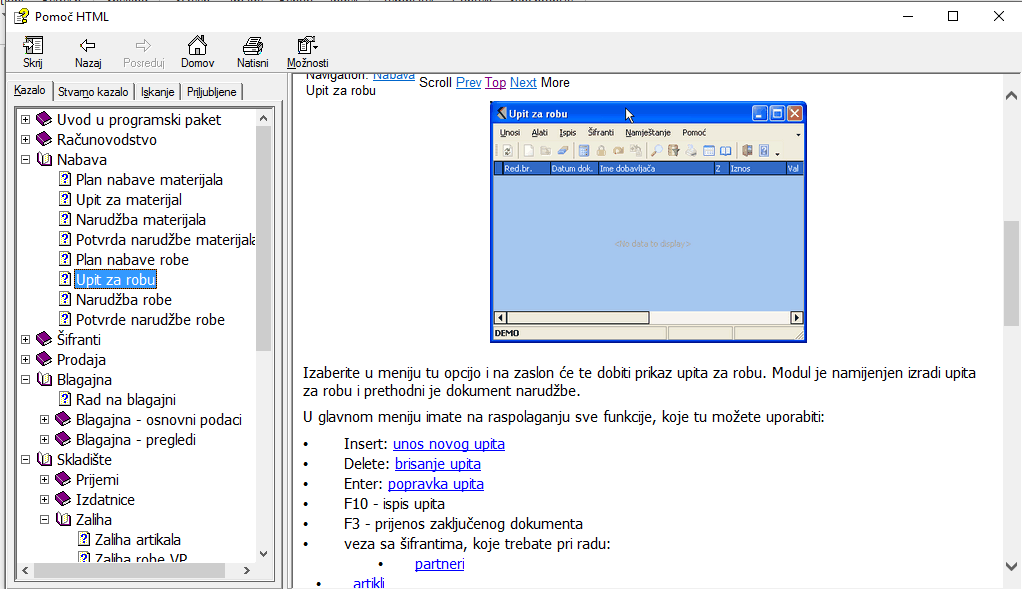Click the brisanje upita link

(x=437, y=464)
